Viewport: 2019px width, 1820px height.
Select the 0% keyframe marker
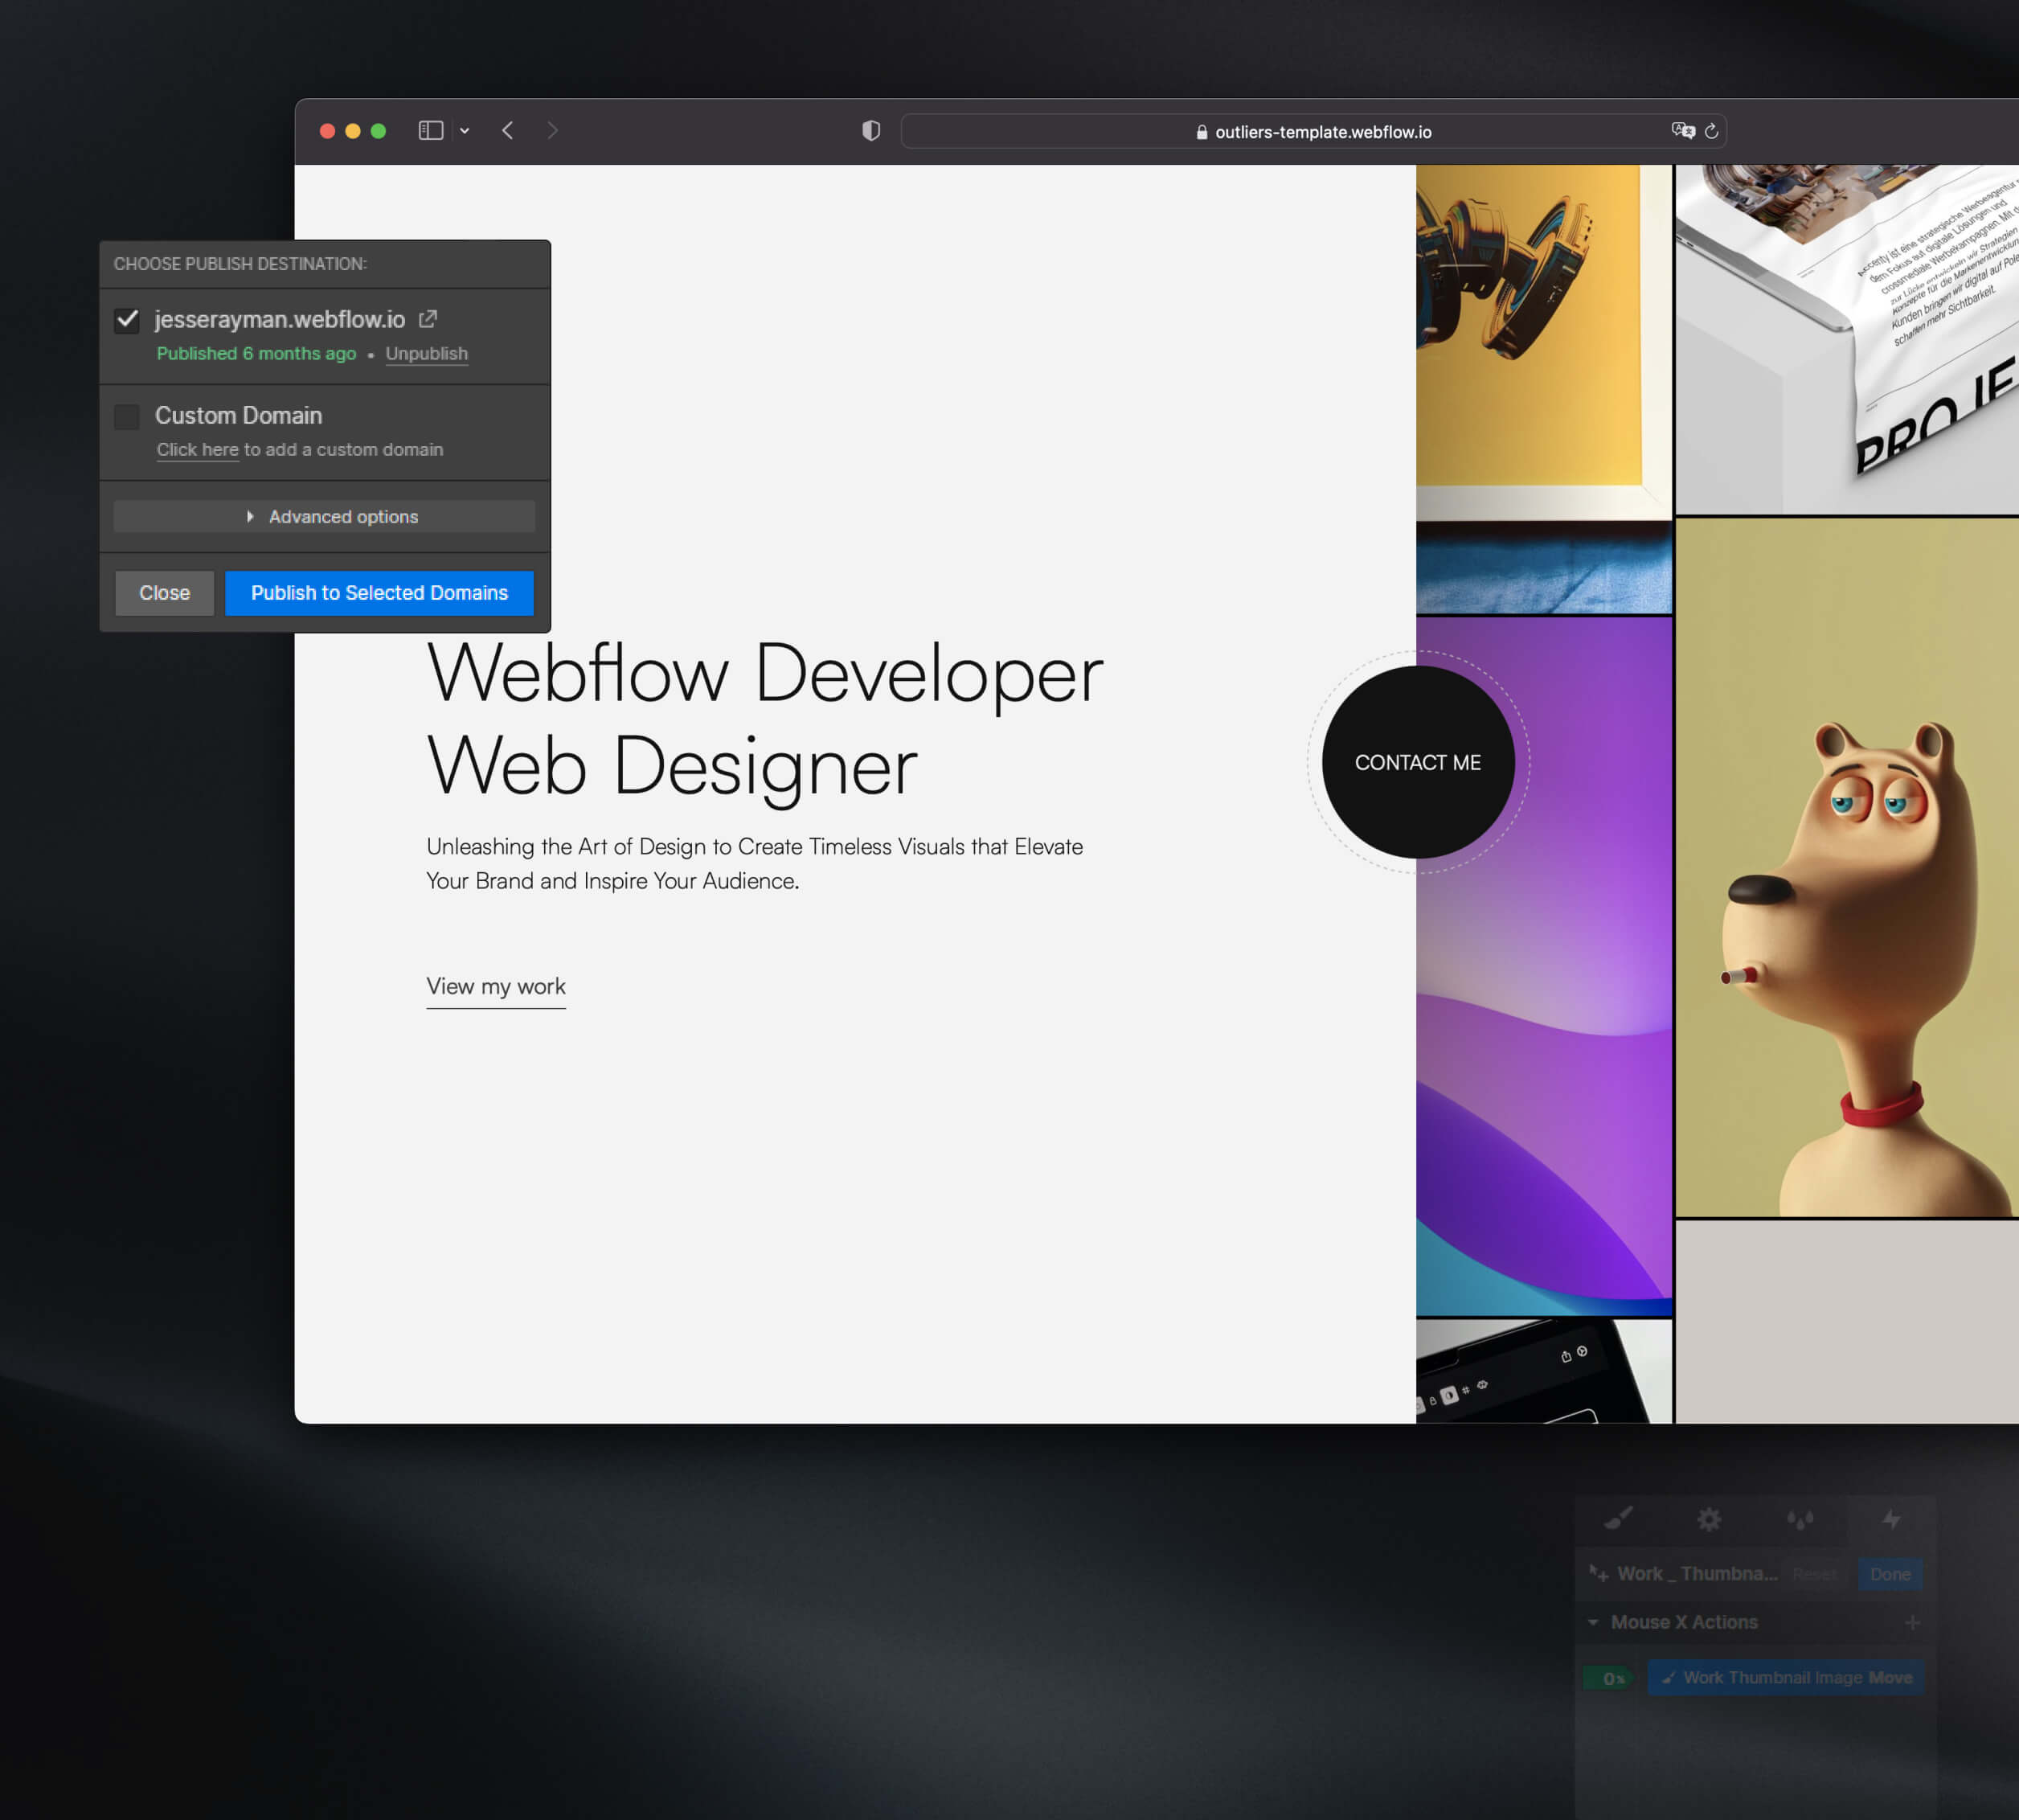pos(1609,1678)
